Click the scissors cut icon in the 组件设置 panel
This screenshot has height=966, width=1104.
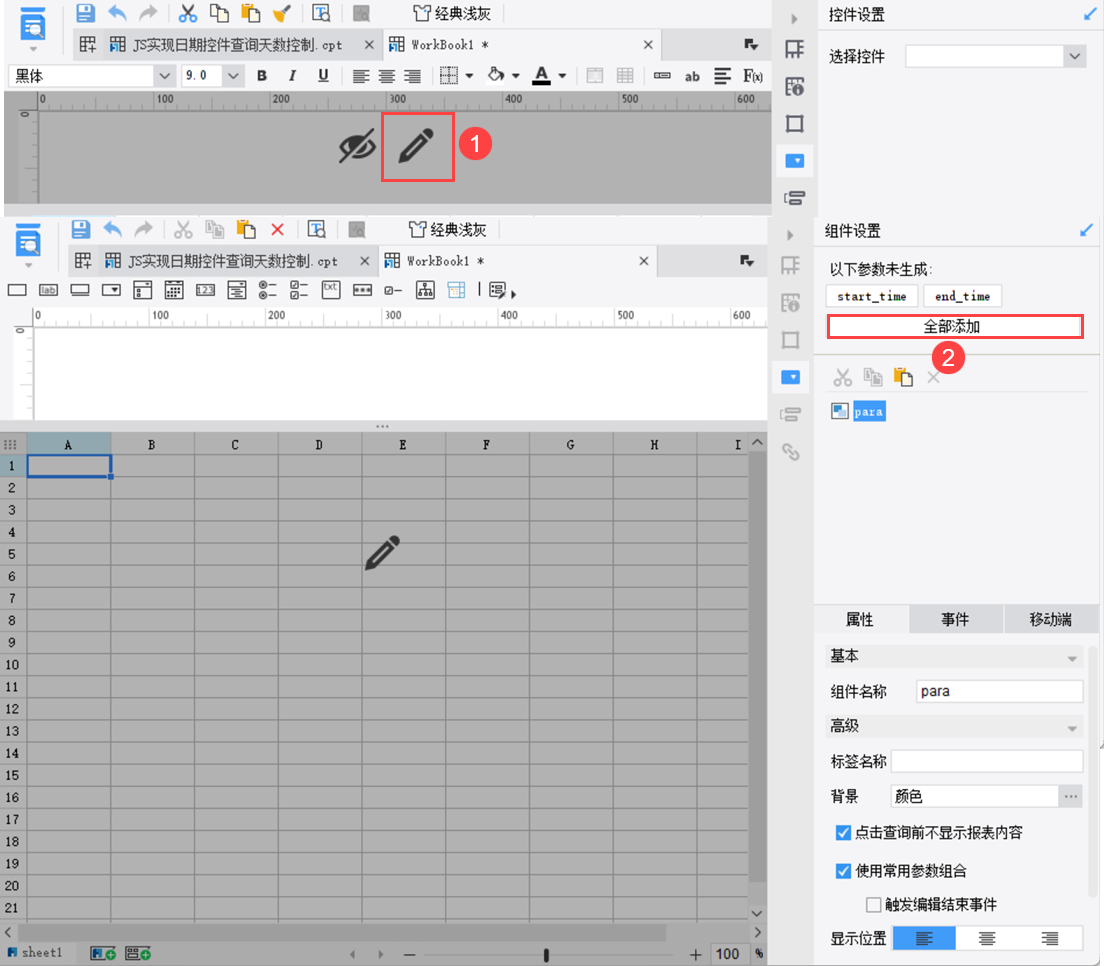[x=842, y=377]
